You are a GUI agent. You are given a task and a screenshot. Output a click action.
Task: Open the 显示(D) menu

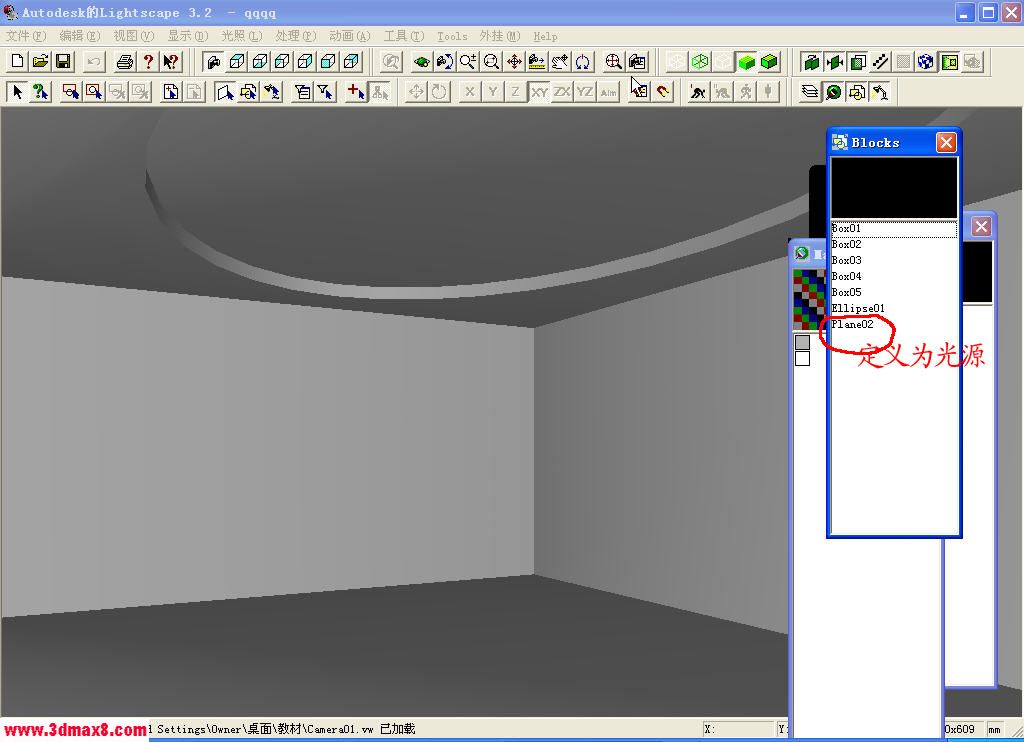188,36
